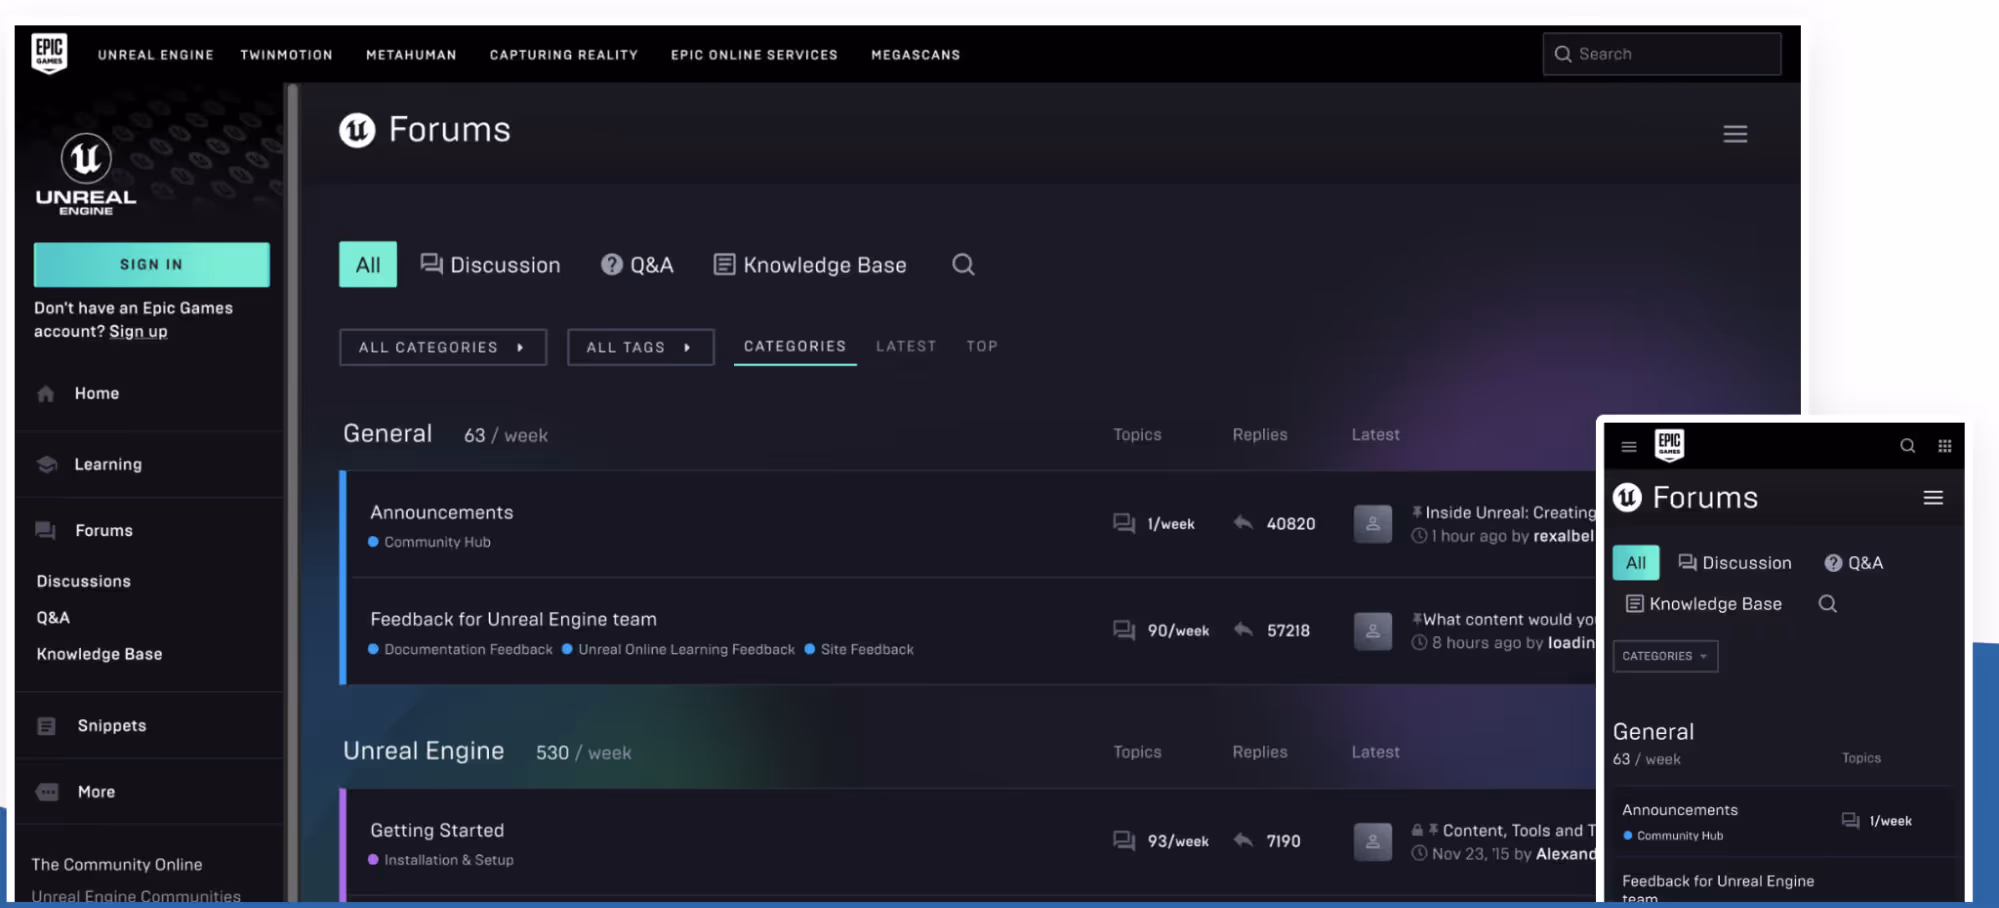
Task: Open the app grid icon in mobile preview
Action: click(1944, 446)
